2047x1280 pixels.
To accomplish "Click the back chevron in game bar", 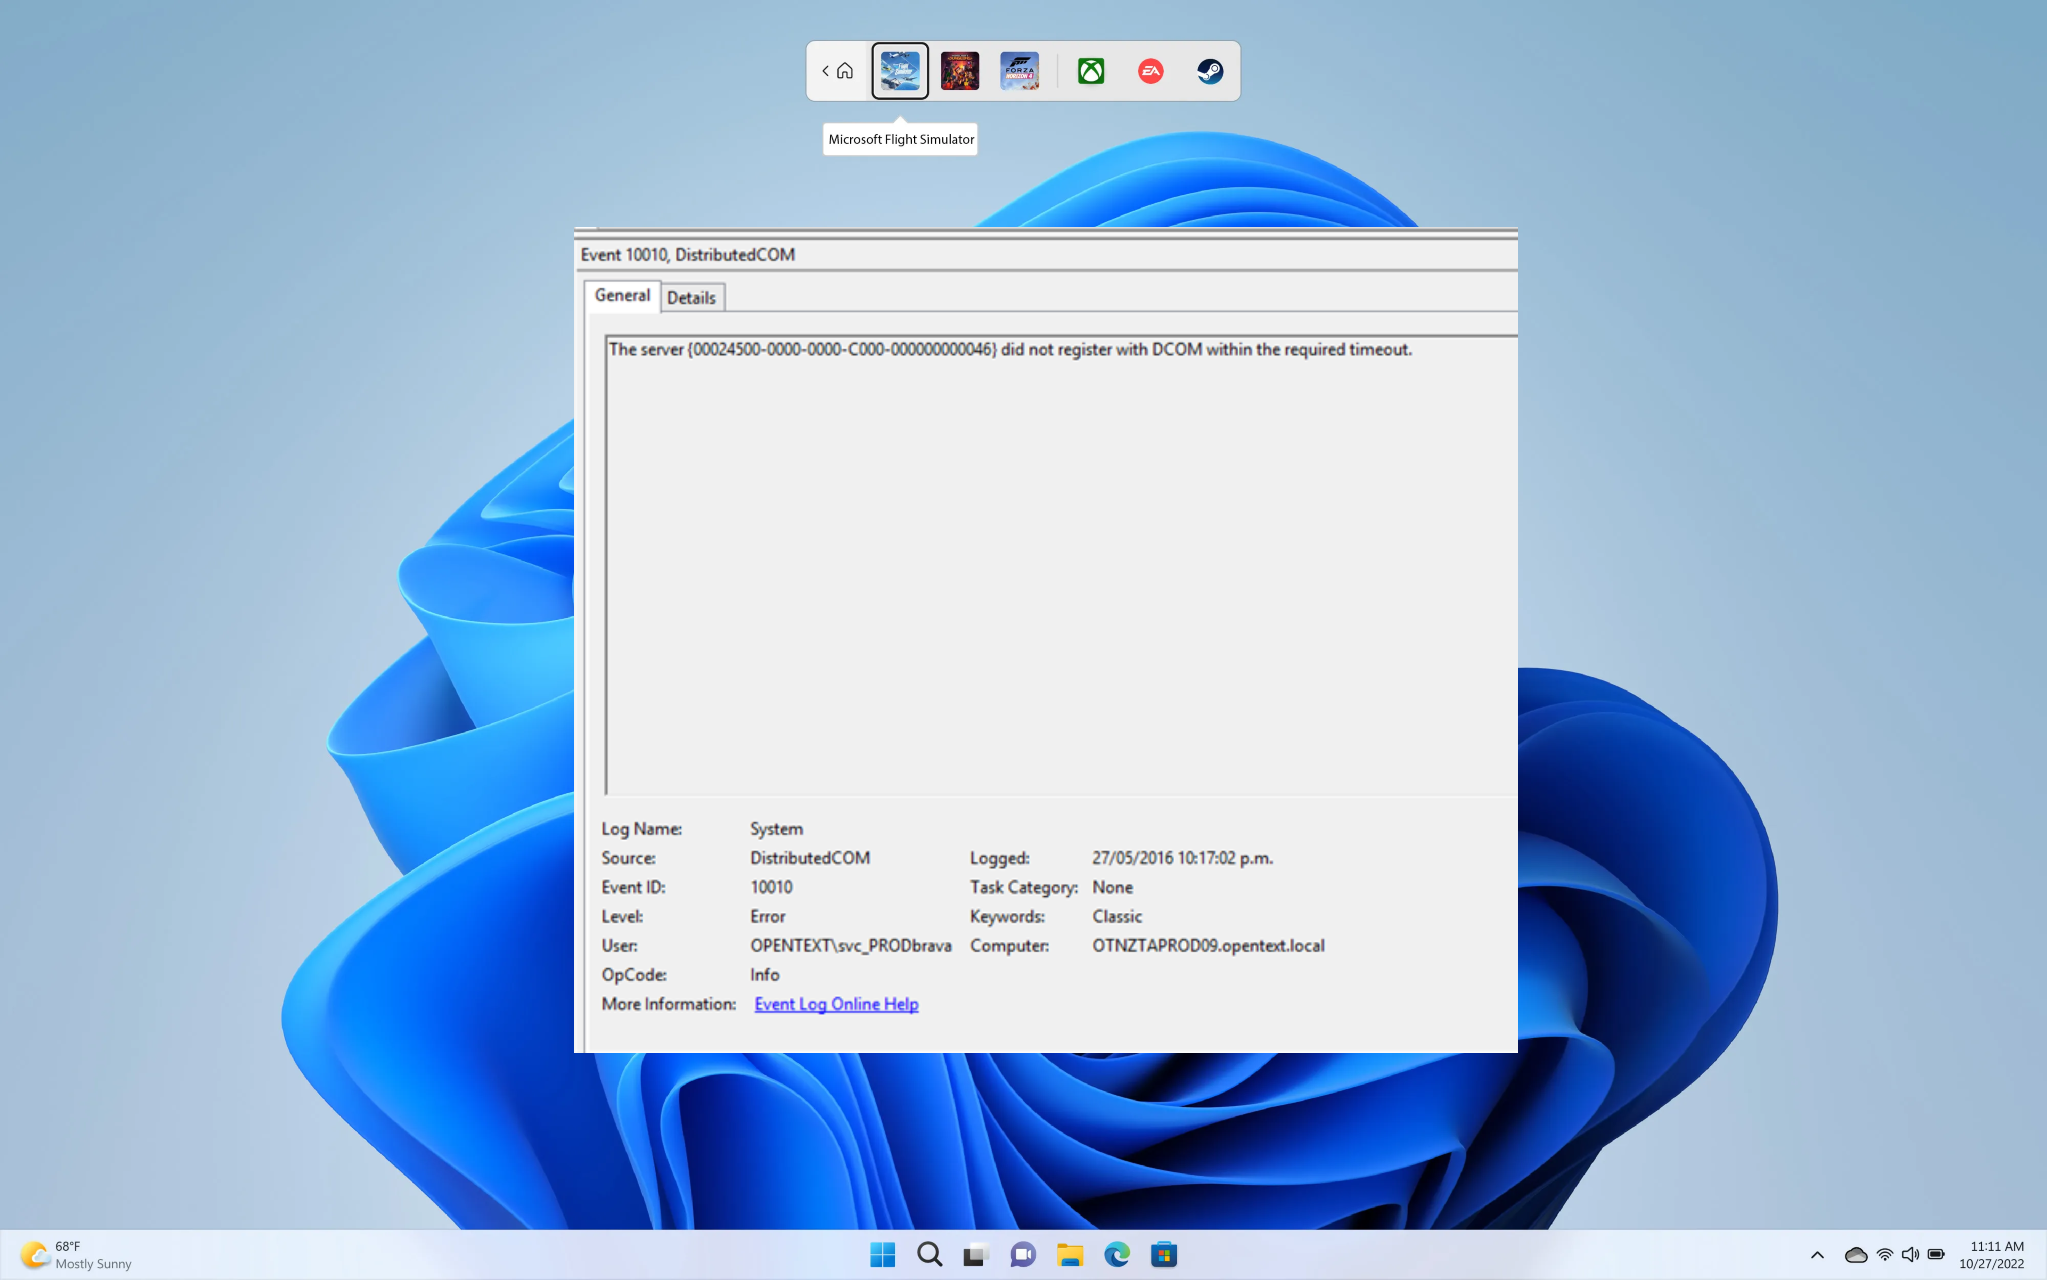I will [x=825, y=71].
